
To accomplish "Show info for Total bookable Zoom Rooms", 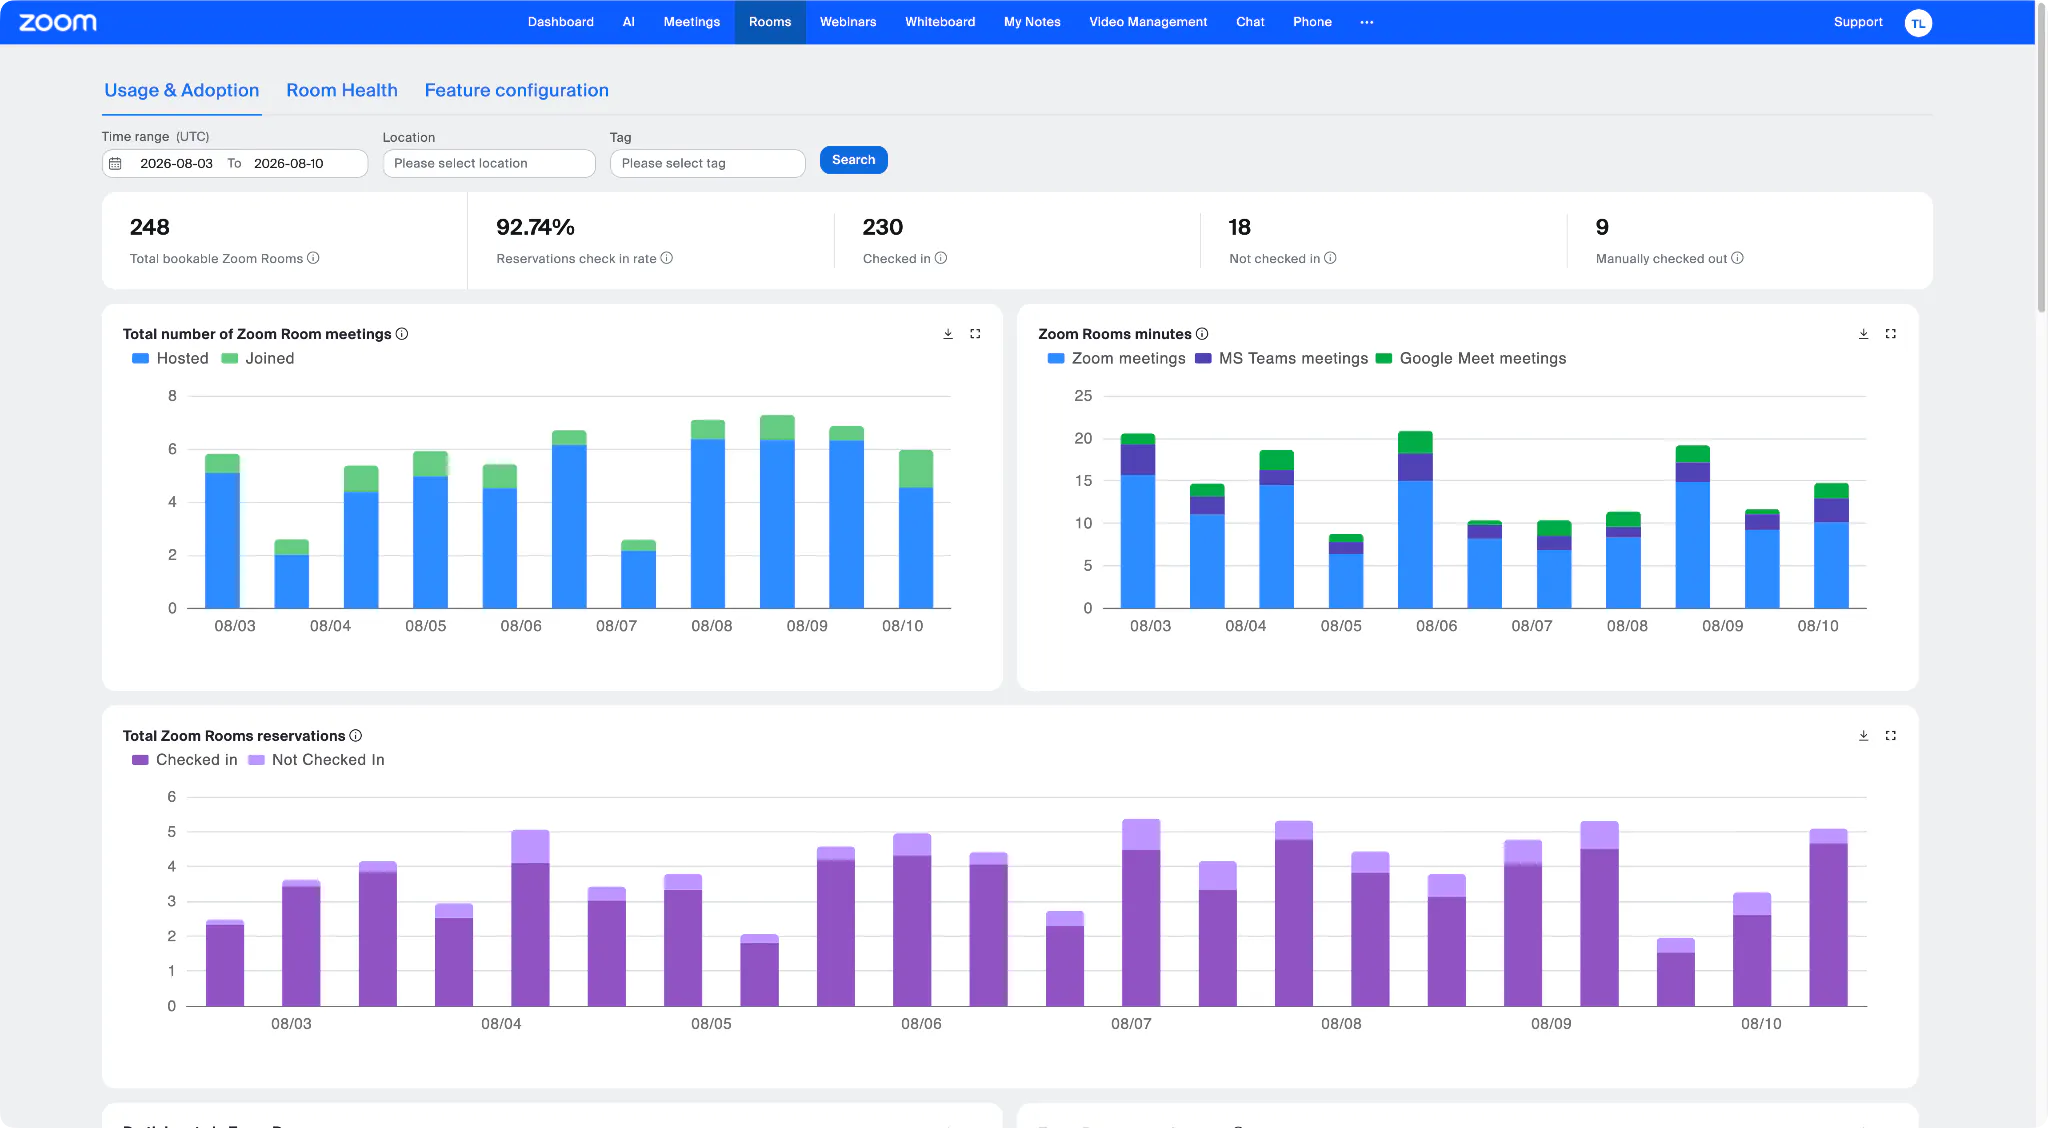I will (x=313, y=258).
